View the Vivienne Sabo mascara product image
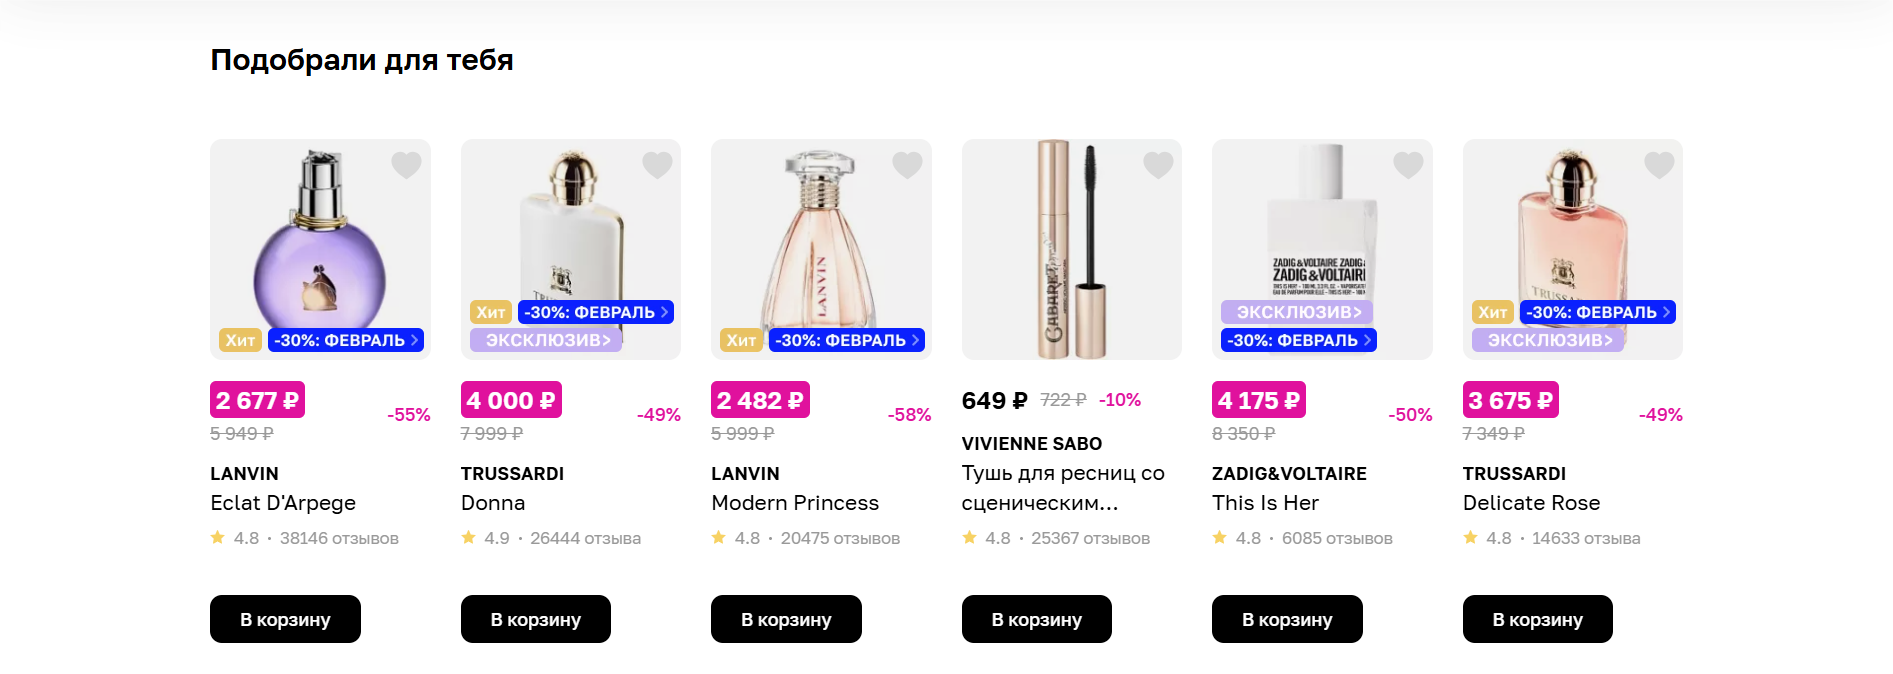1893x674 pixels. point(1071,250)
